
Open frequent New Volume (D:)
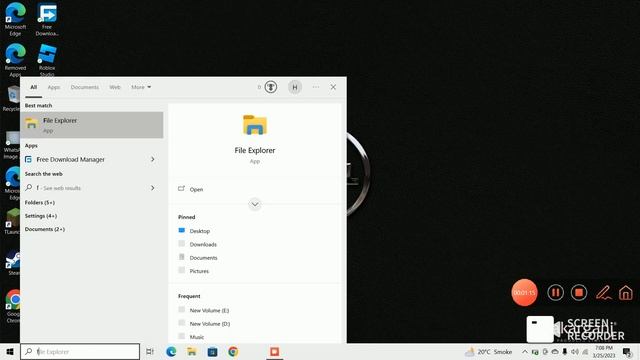(204, 324)
